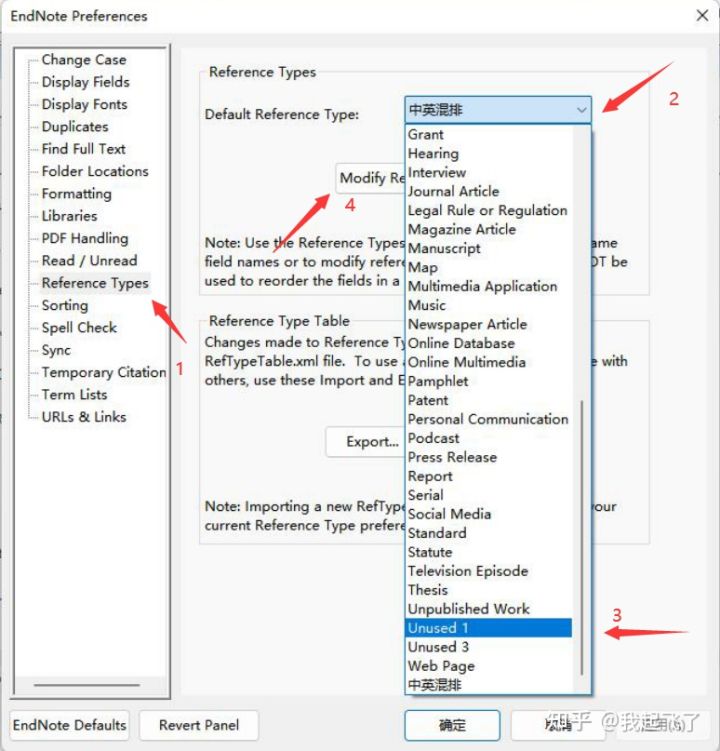Open Sync preferences
Viewport: 720px width, 751px height.
coord(56,350)
